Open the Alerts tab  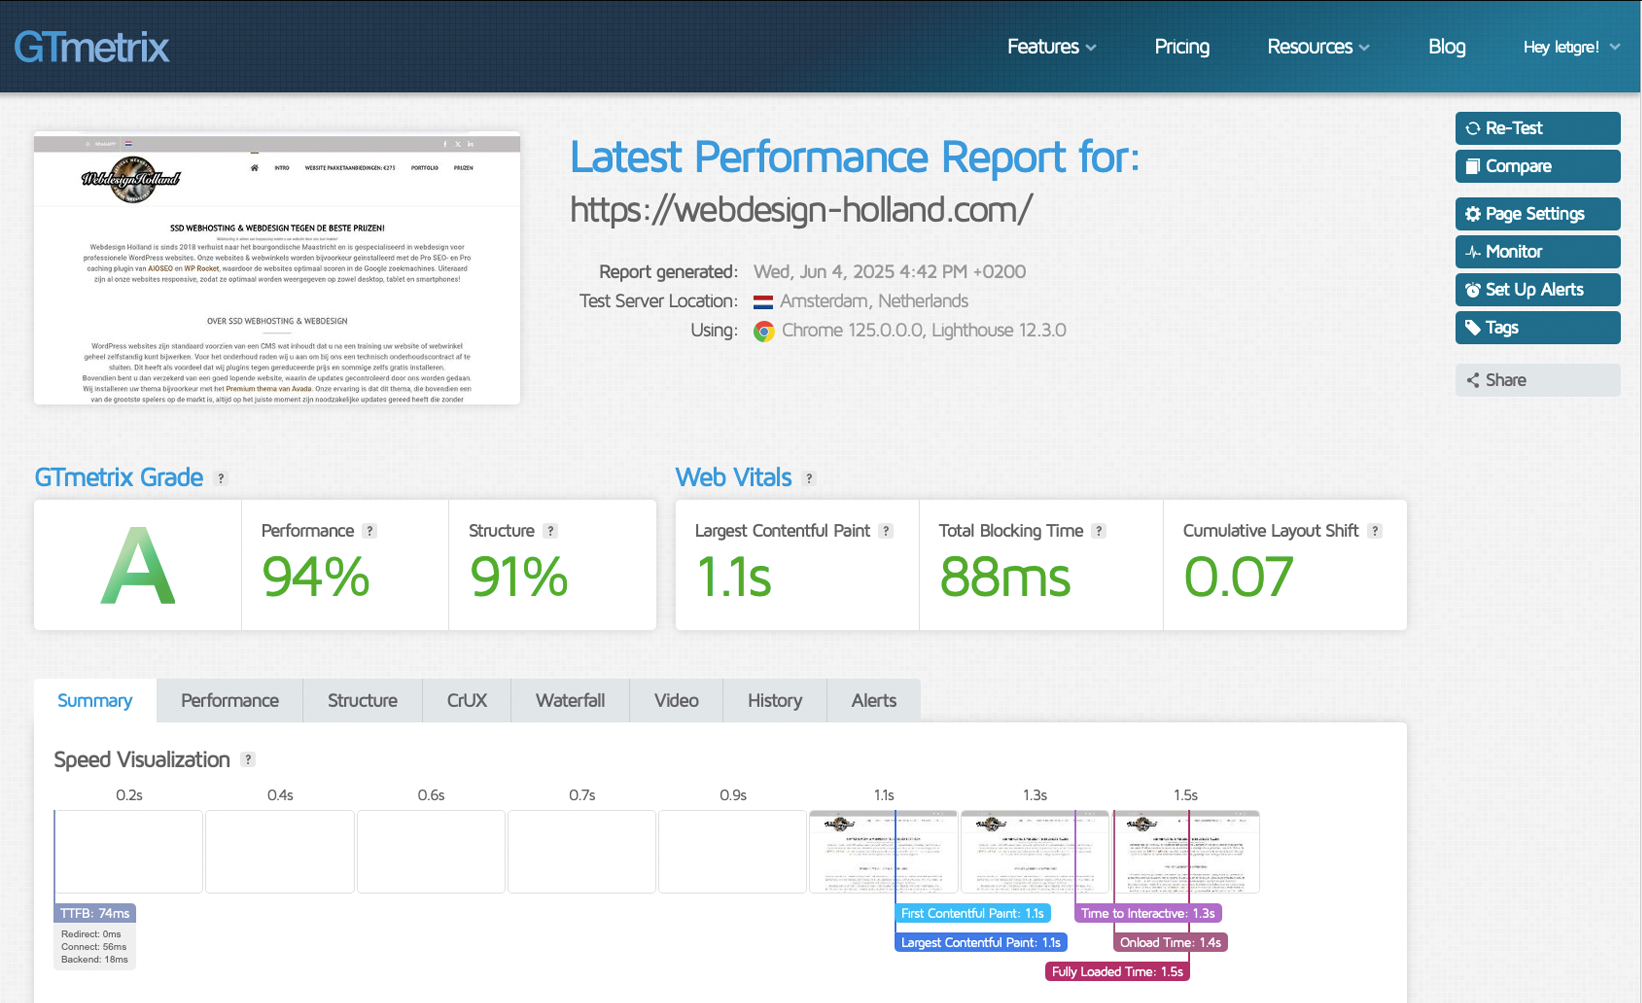click(874, 700)
